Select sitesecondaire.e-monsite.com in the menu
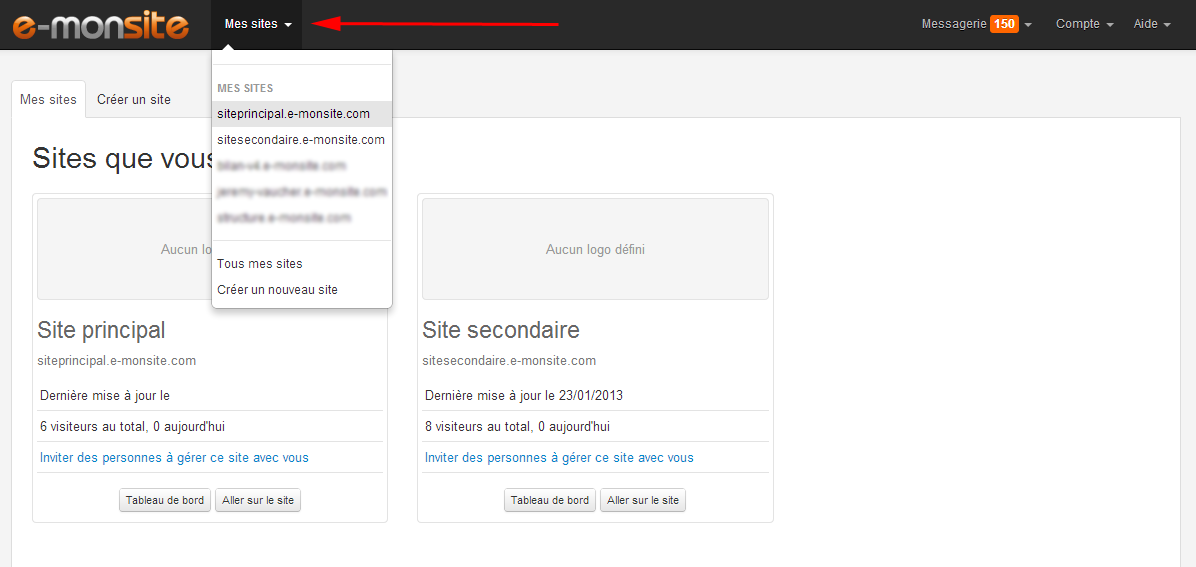1196x567 pixels. pyautogui.click(x=302, y=140)
